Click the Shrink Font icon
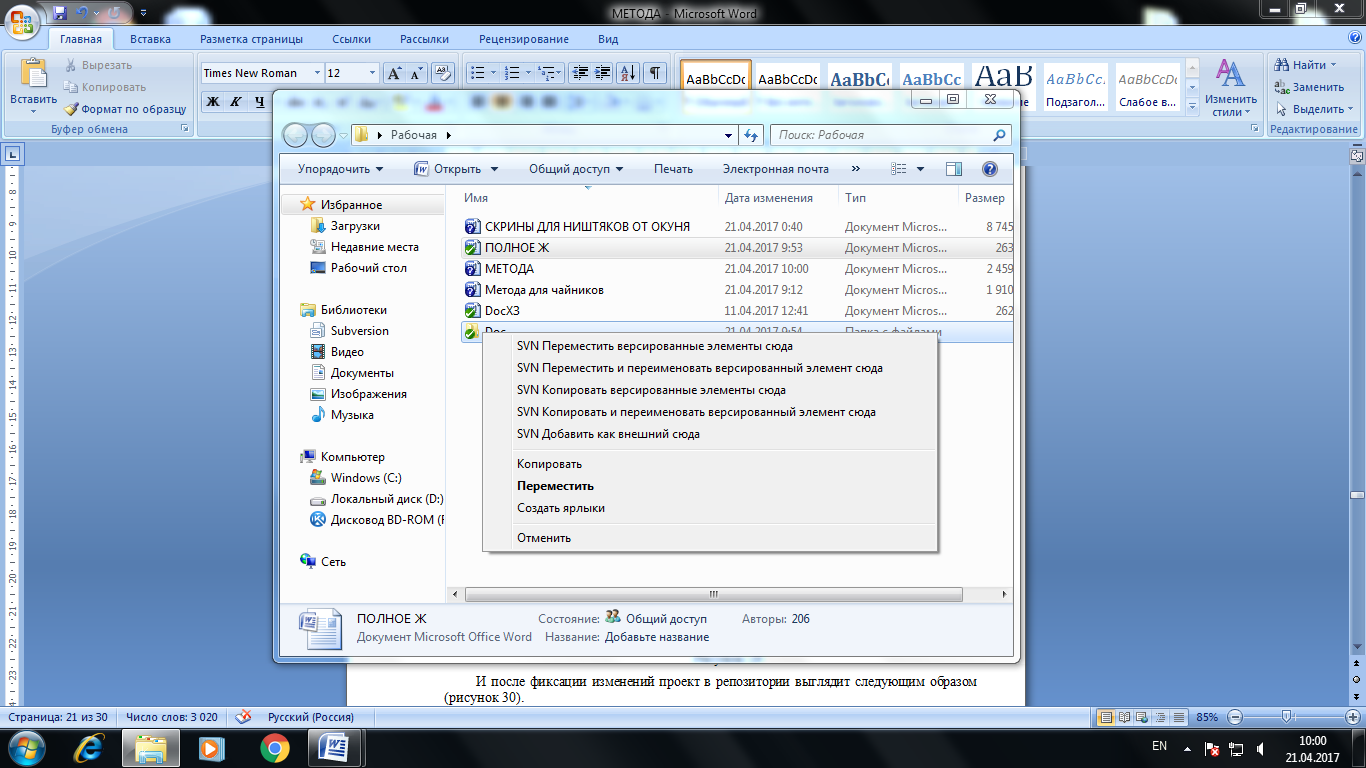 (x=417, y=73)
